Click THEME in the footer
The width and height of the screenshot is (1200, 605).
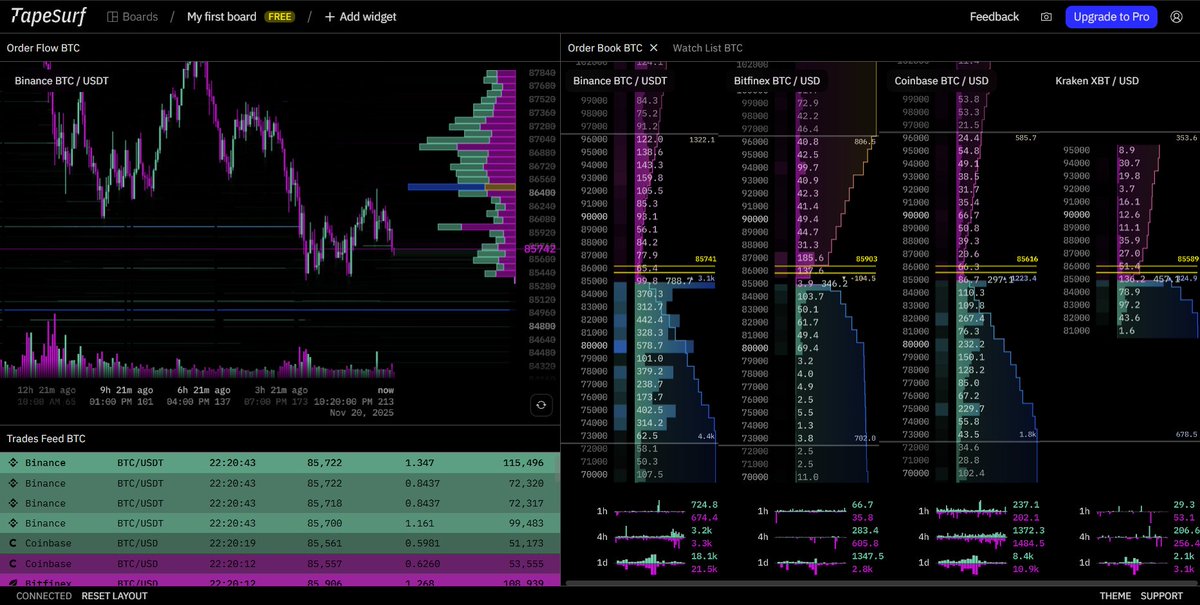[x=1115, y=596]
